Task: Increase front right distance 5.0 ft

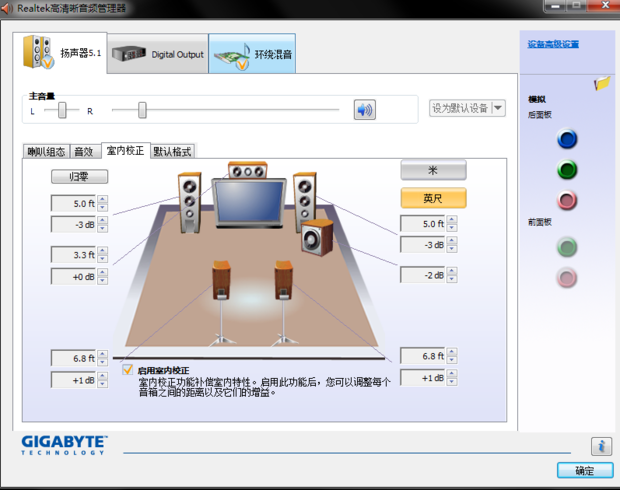Action: 452,219
